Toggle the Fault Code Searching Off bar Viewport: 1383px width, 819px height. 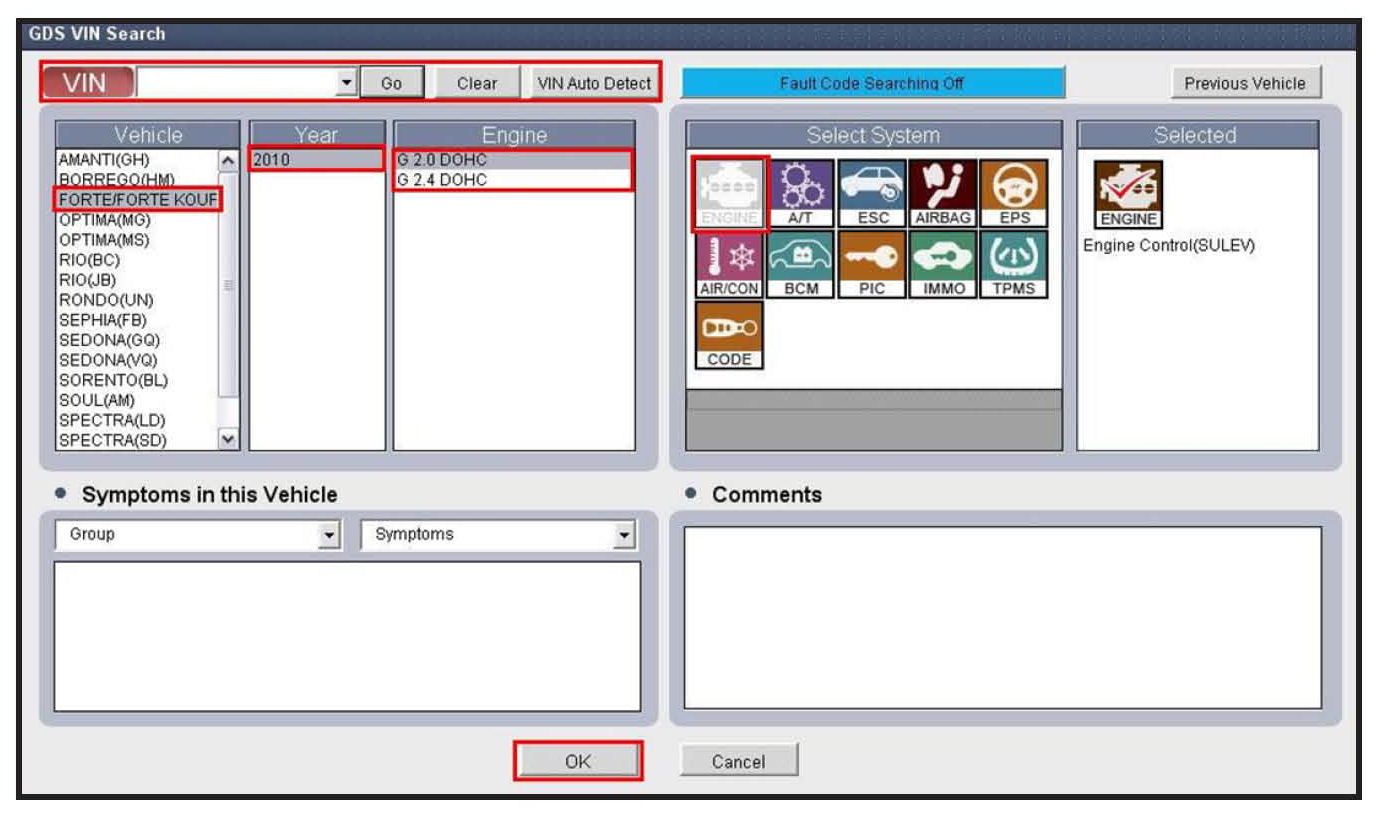(872, 84)
